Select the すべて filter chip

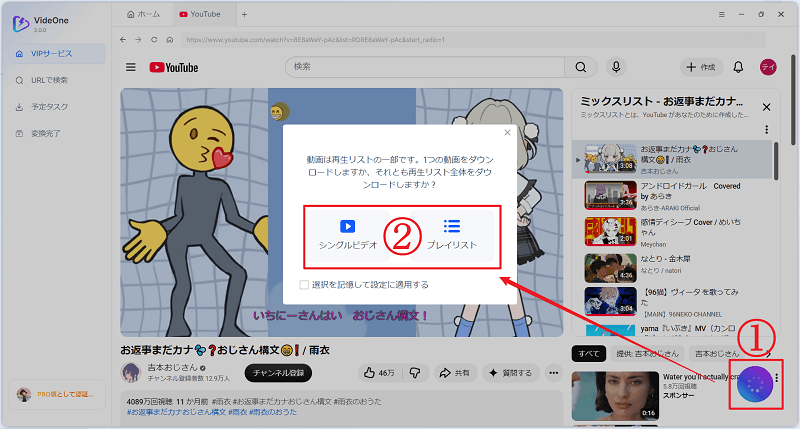[588, 354]
